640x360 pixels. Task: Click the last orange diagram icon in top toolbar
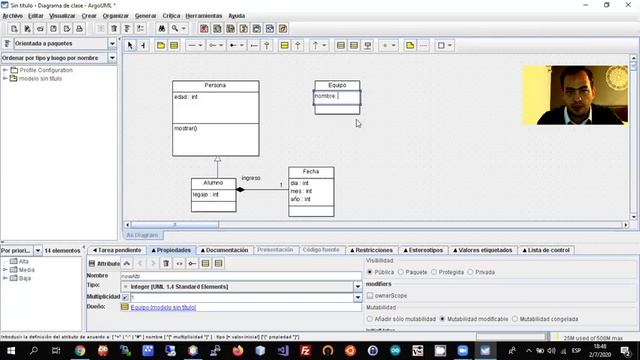tap(283, 29)
